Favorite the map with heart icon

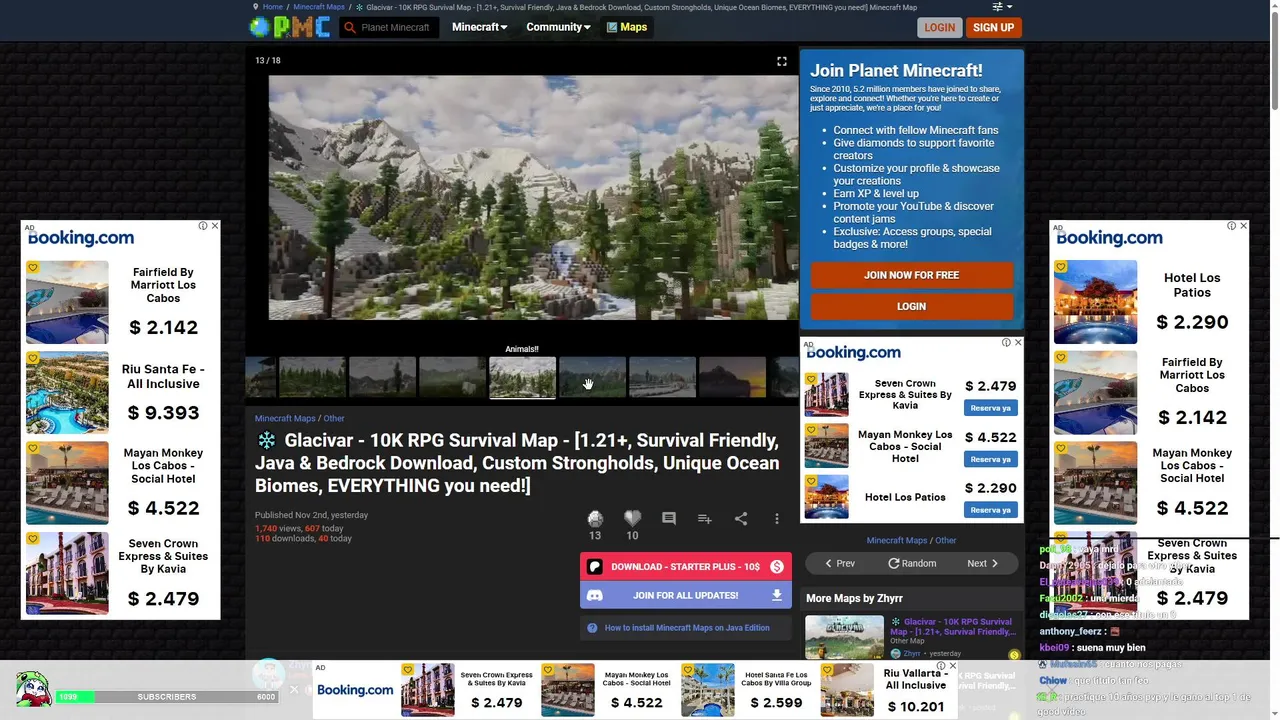(632, 518)
